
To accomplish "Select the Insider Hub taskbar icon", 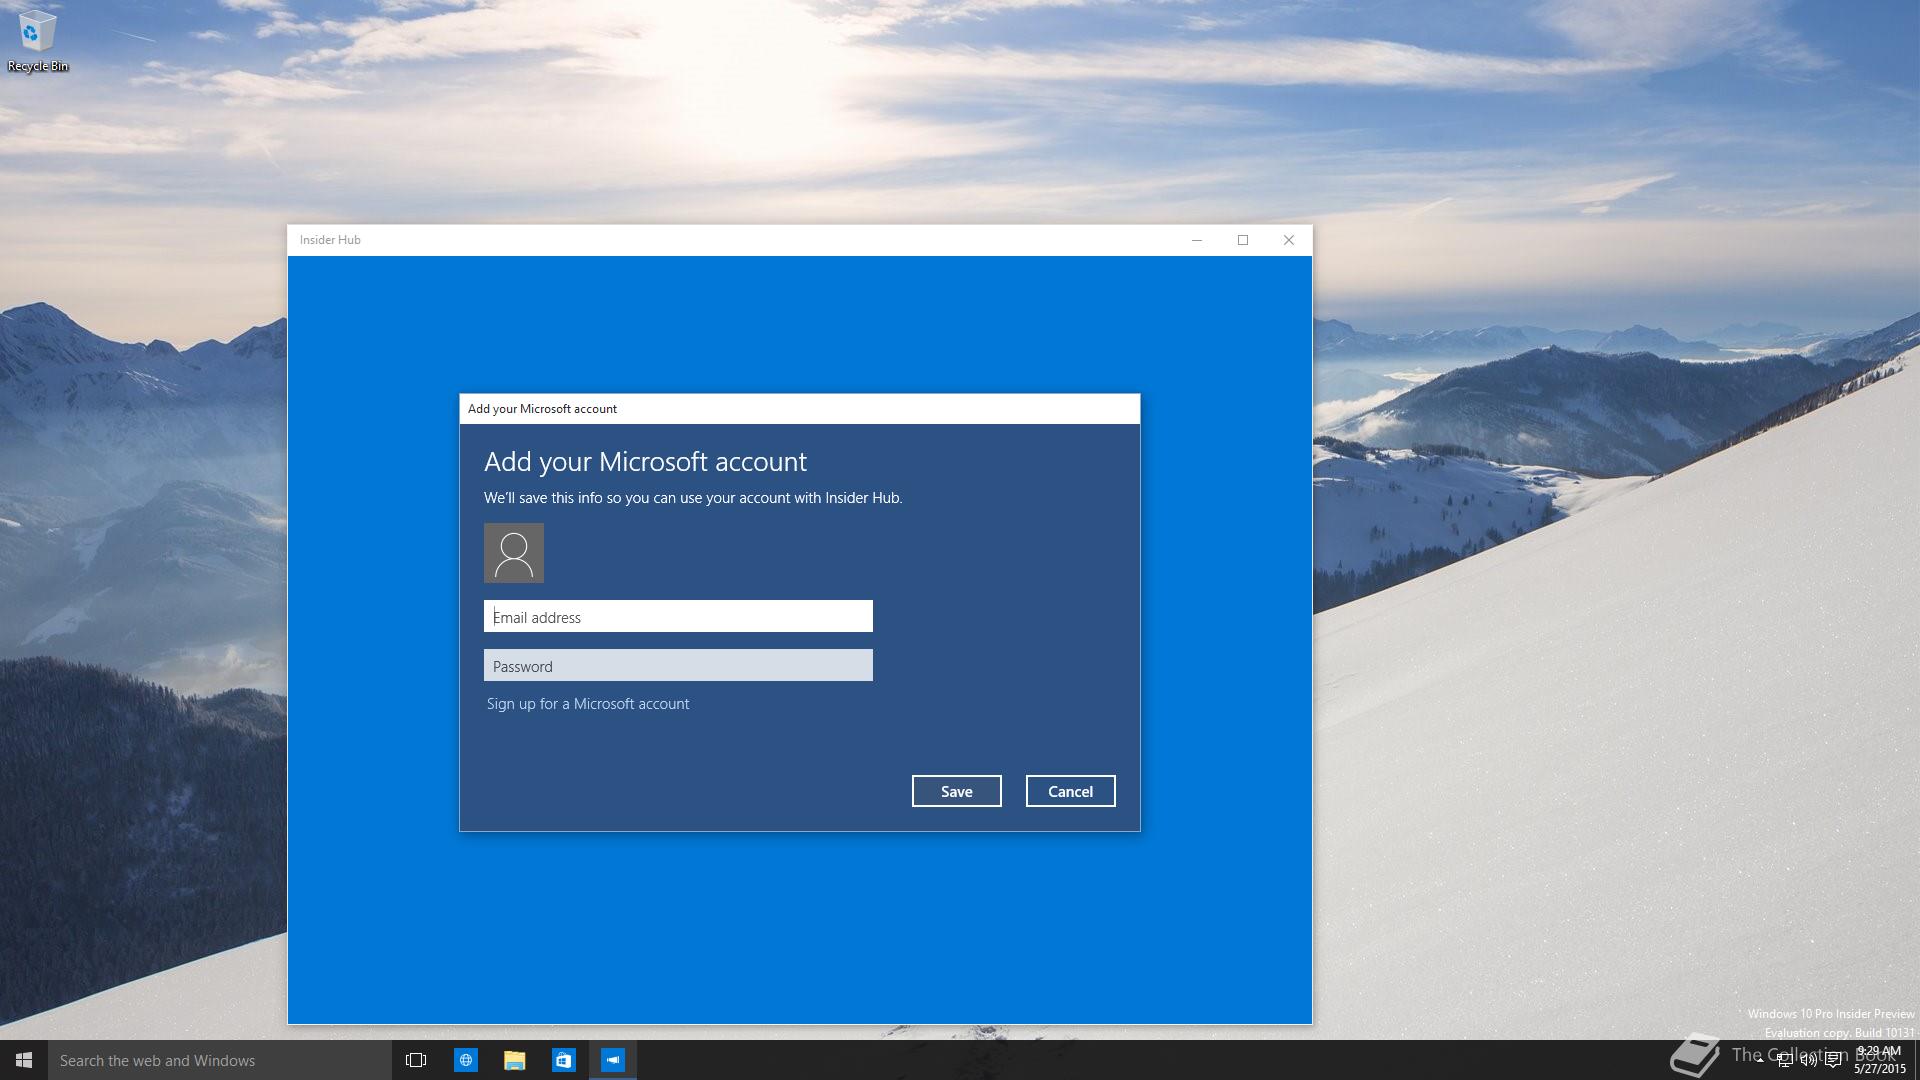I will click(x=612, y=1060).
